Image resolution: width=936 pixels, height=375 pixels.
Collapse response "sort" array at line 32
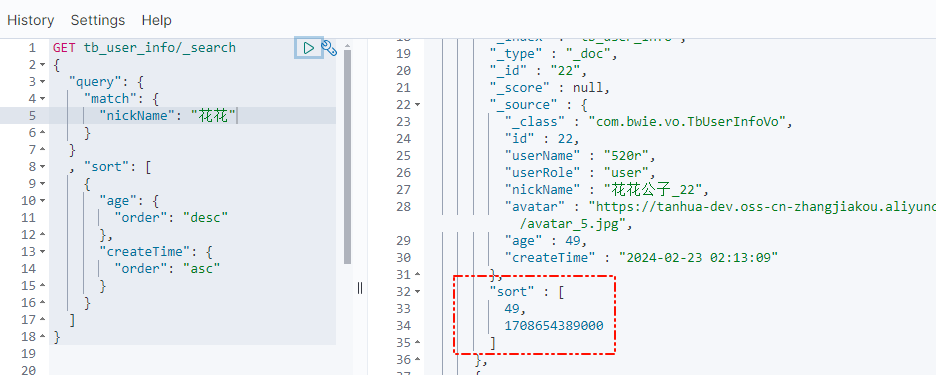[417, 292]
